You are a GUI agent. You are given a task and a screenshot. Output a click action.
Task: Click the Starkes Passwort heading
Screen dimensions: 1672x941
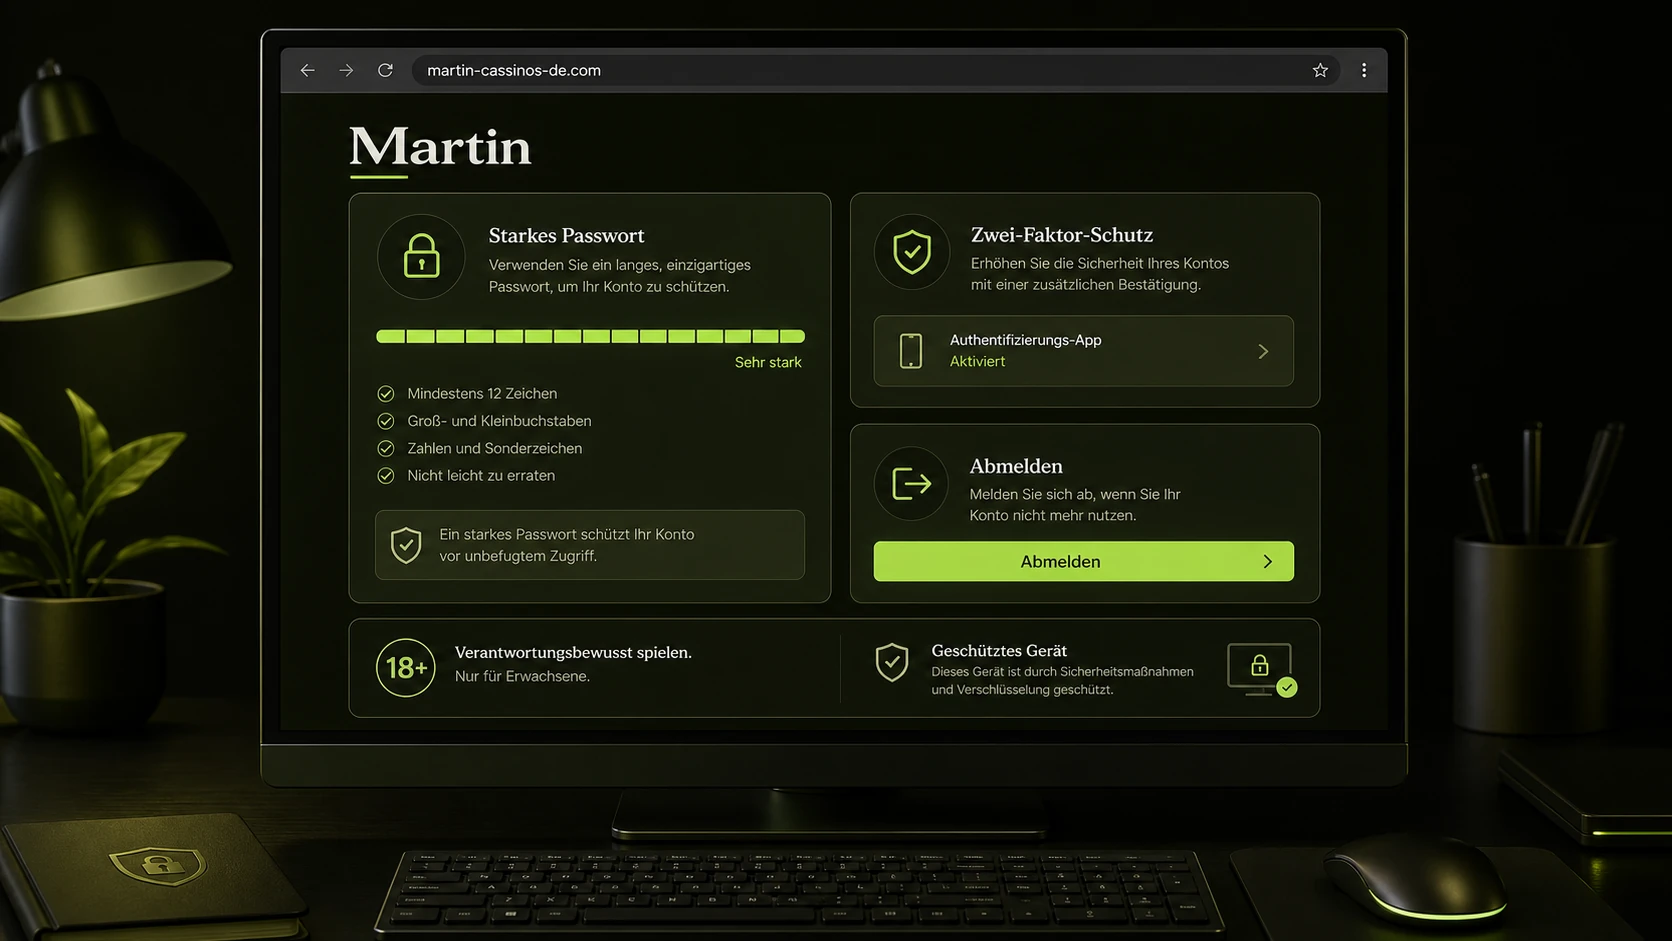[566, 236]
